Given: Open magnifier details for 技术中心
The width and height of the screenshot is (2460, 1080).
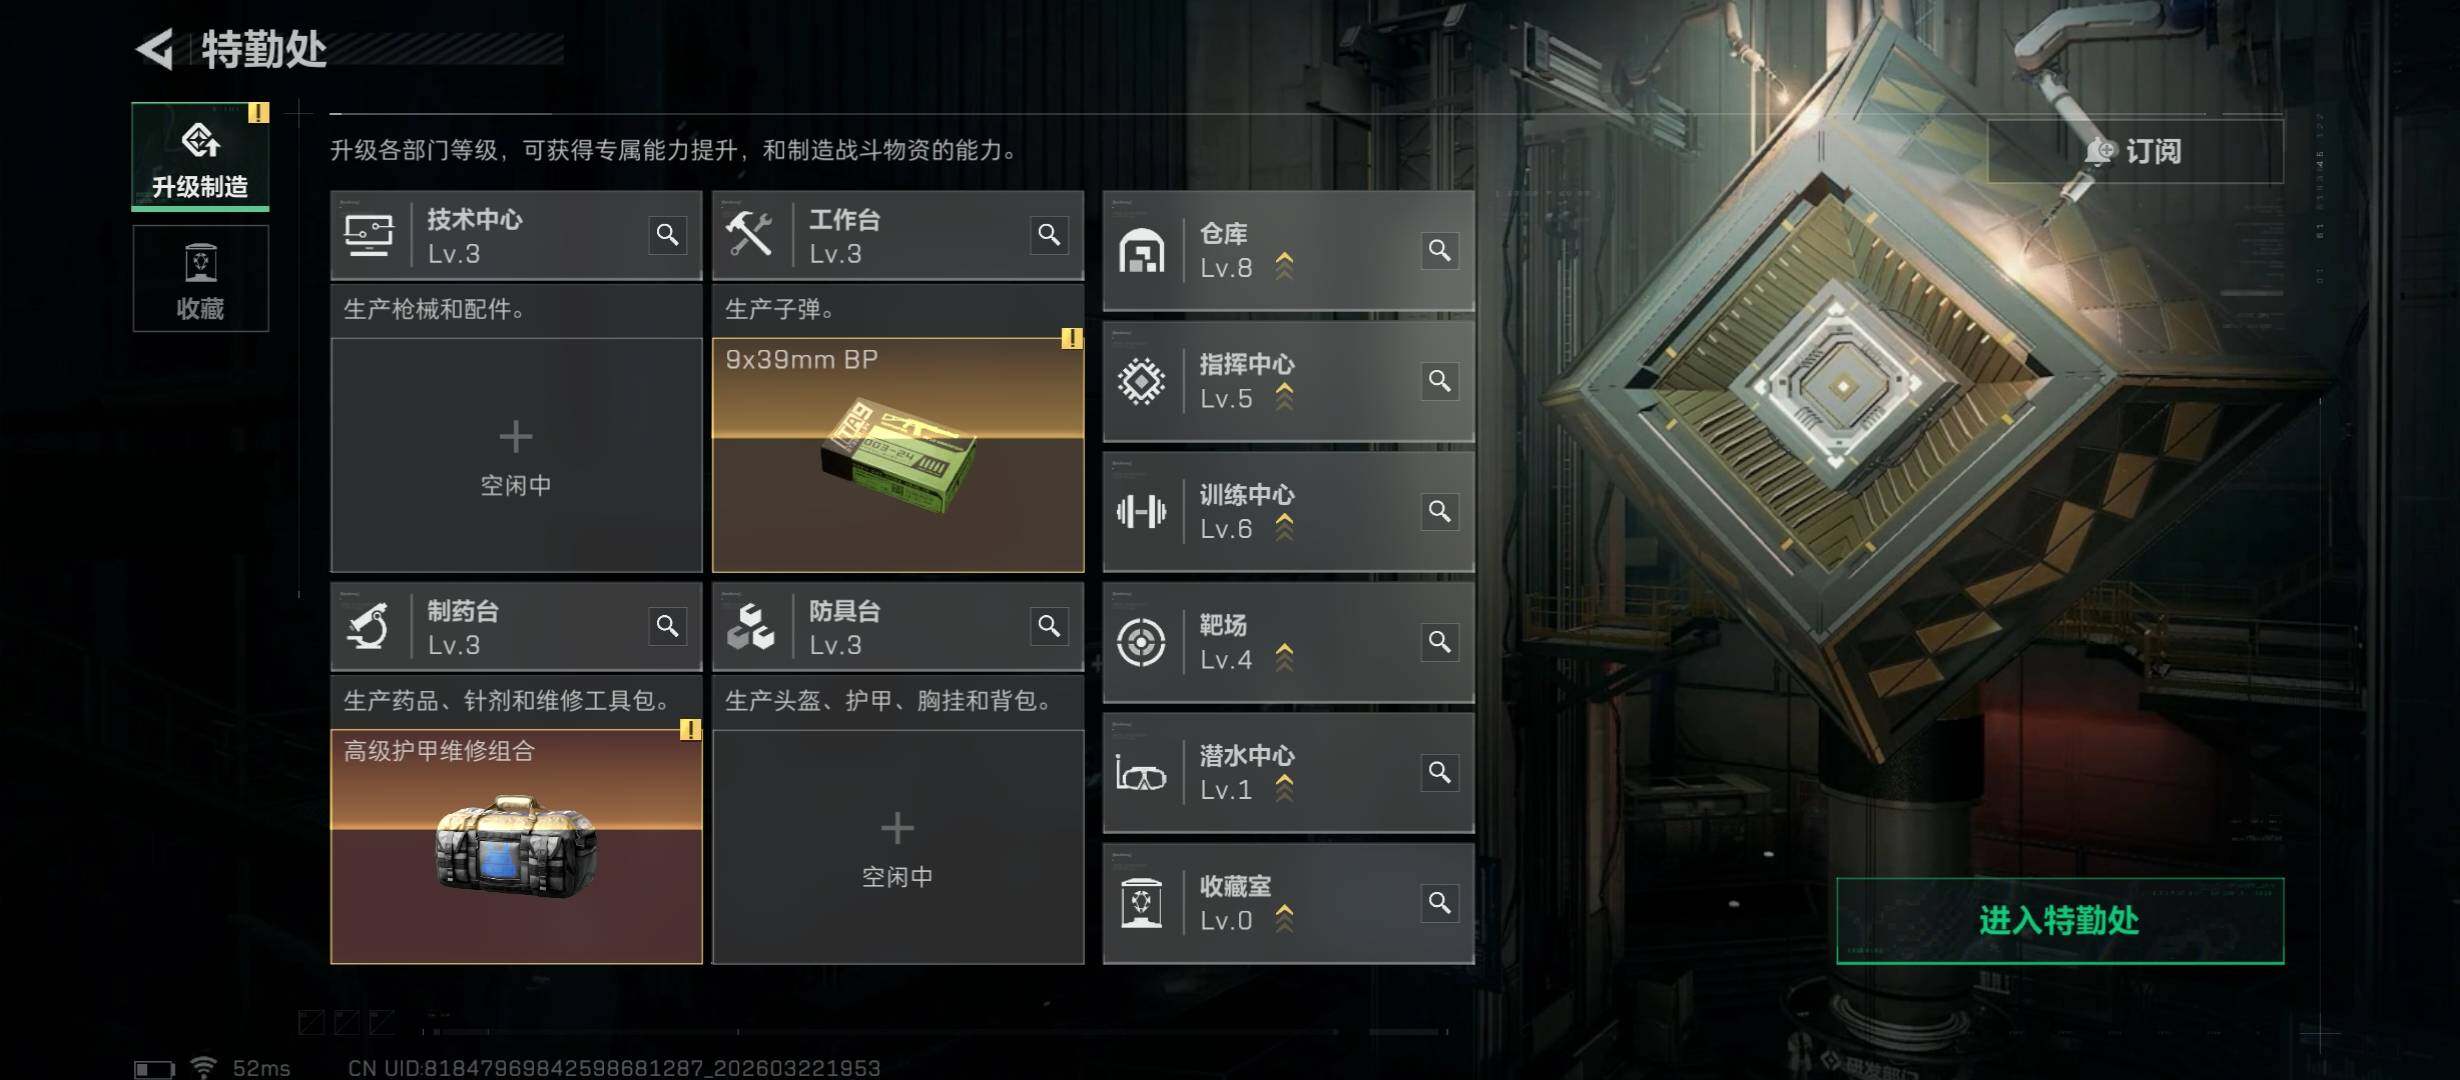Looking at the screenshot, I should click(x=667, y=235).
